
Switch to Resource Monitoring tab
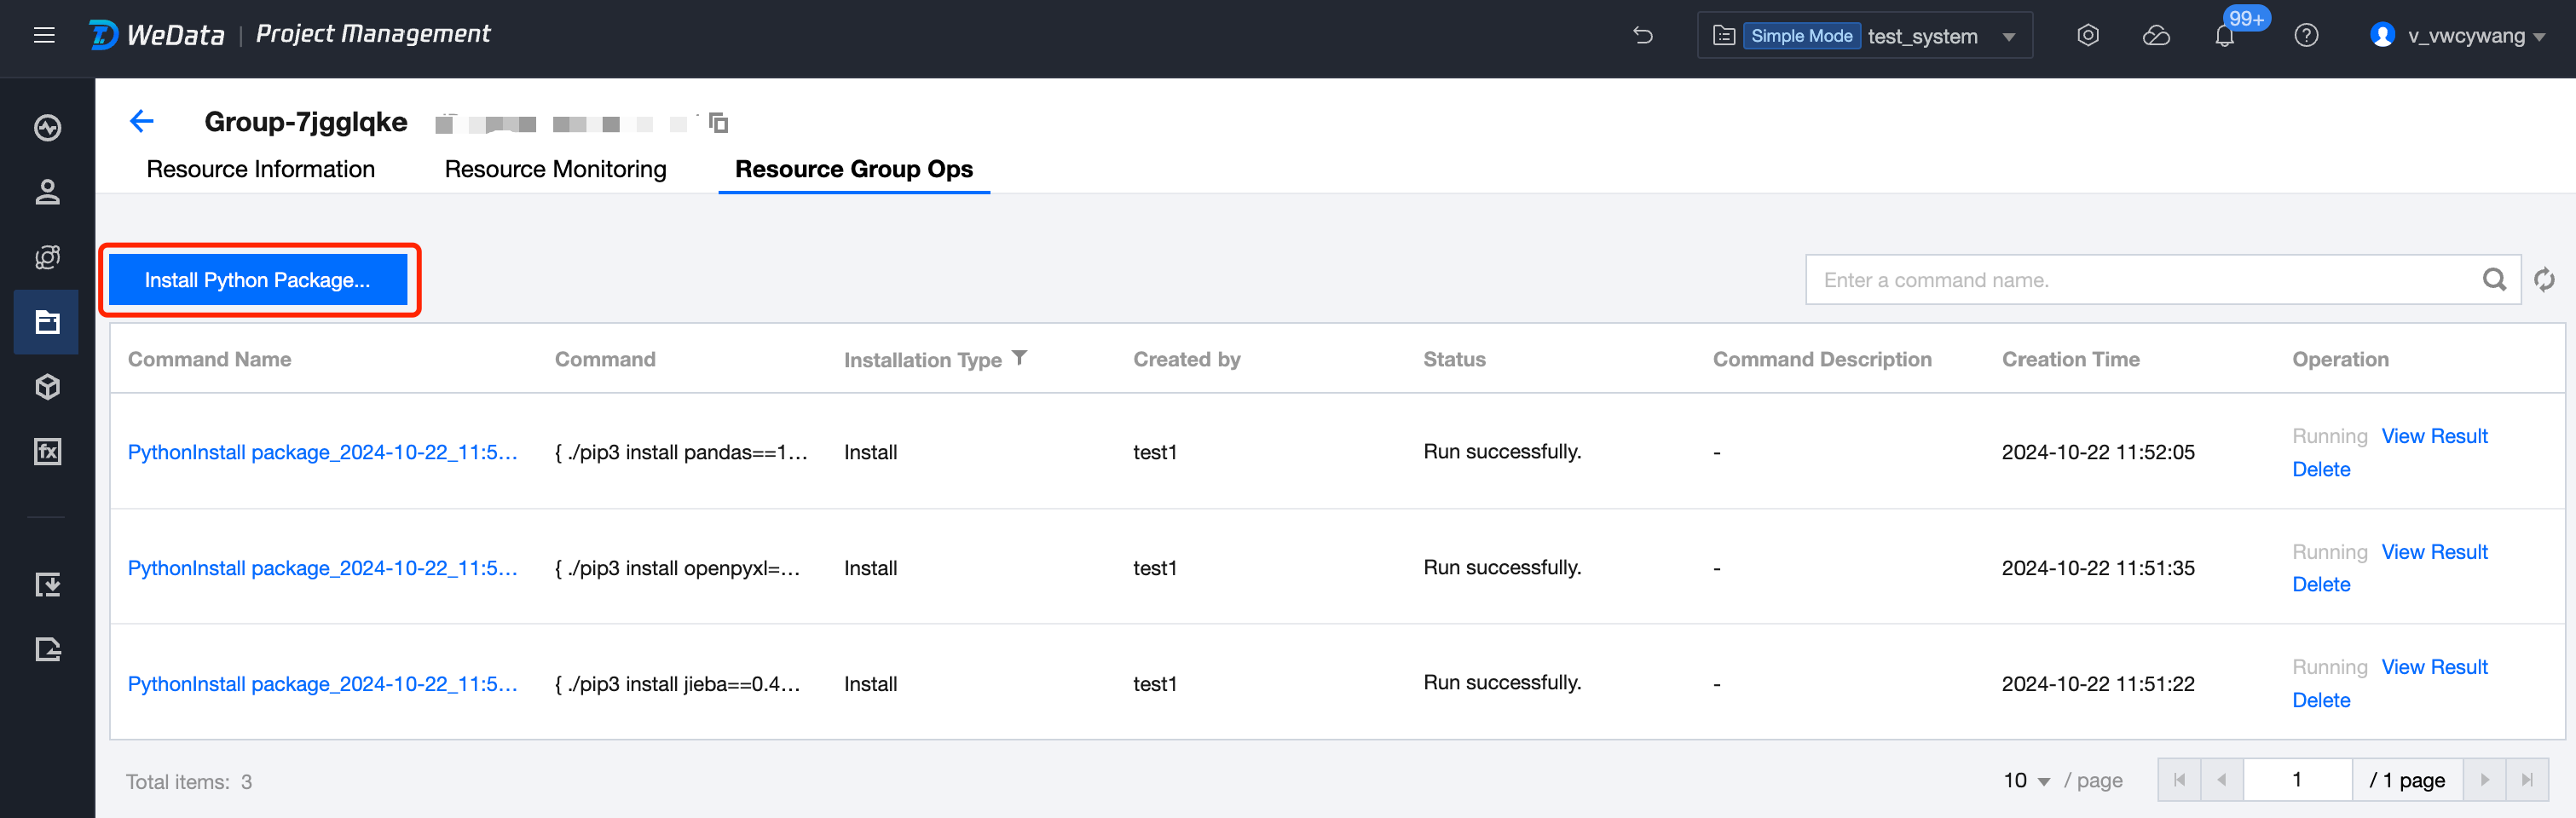pos(555,169)
